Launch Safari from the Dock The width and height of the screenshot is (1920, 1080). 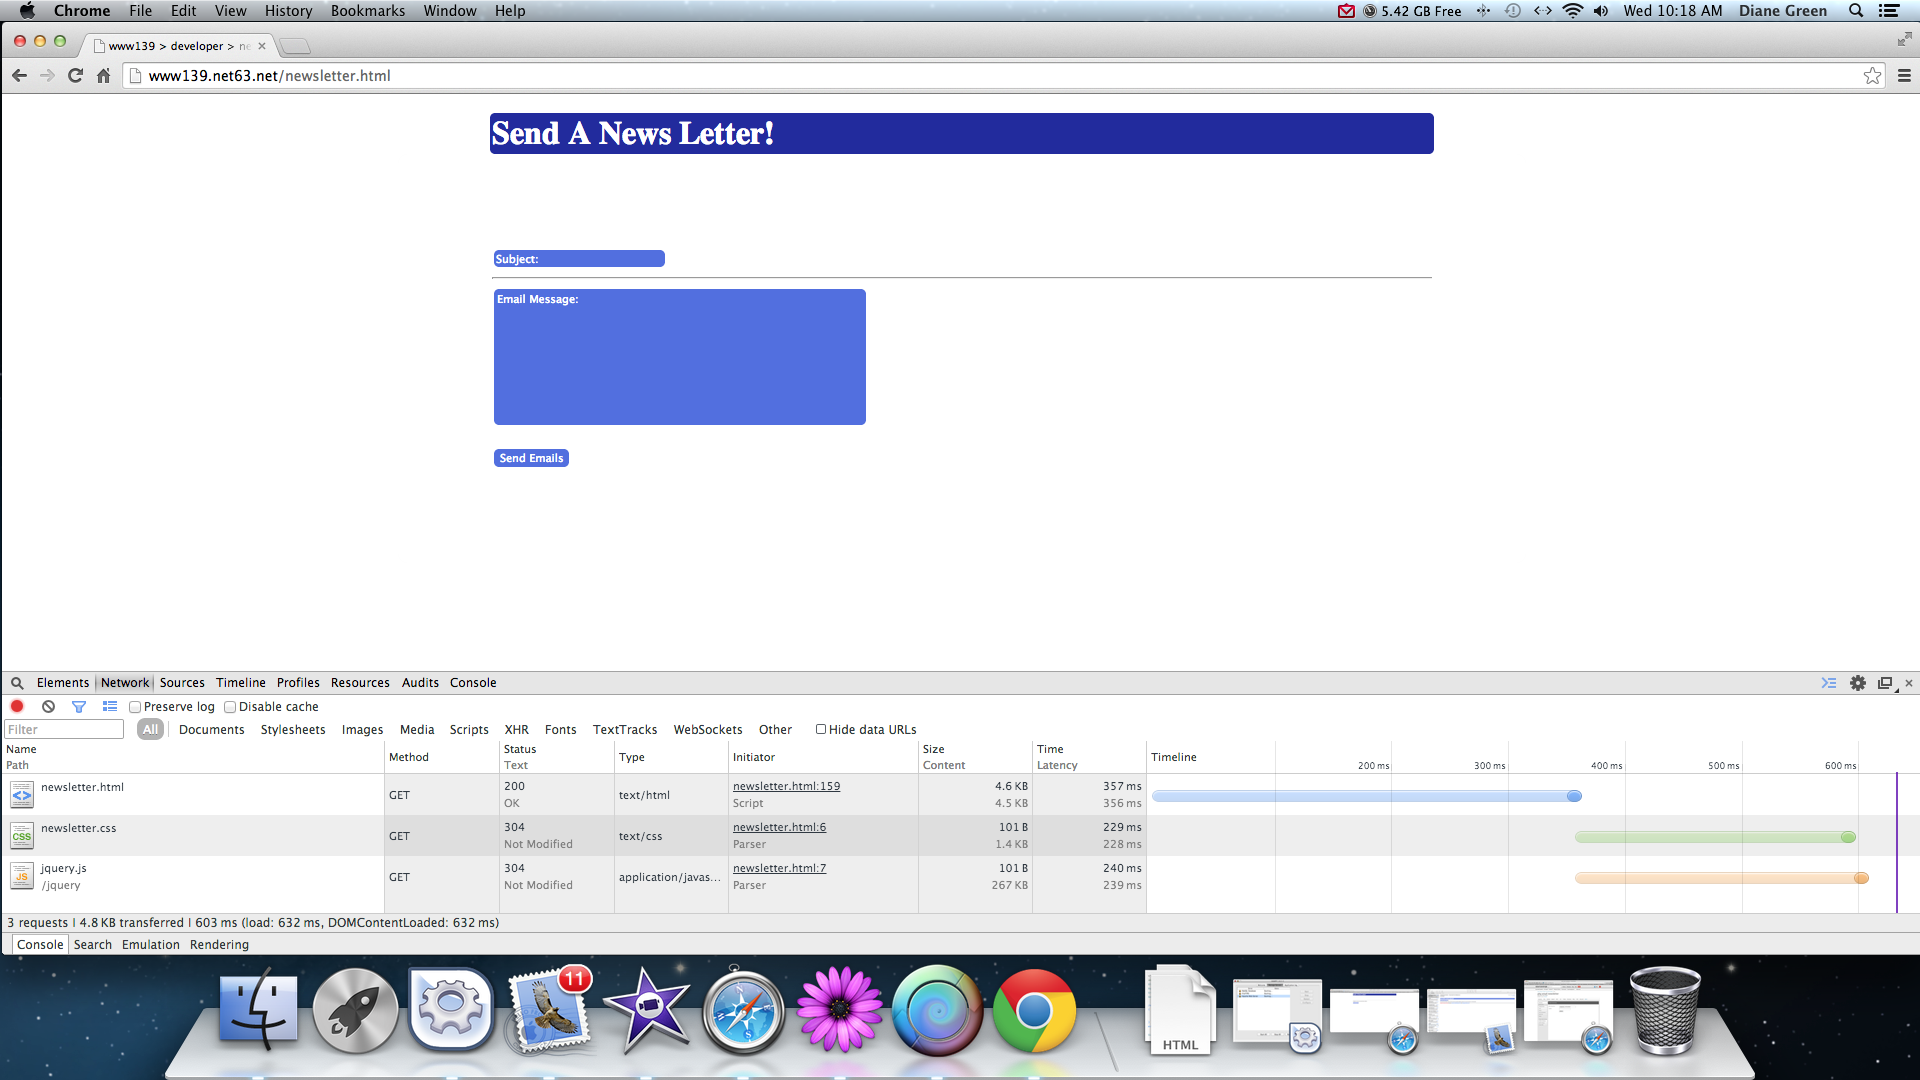point(744,1012)
